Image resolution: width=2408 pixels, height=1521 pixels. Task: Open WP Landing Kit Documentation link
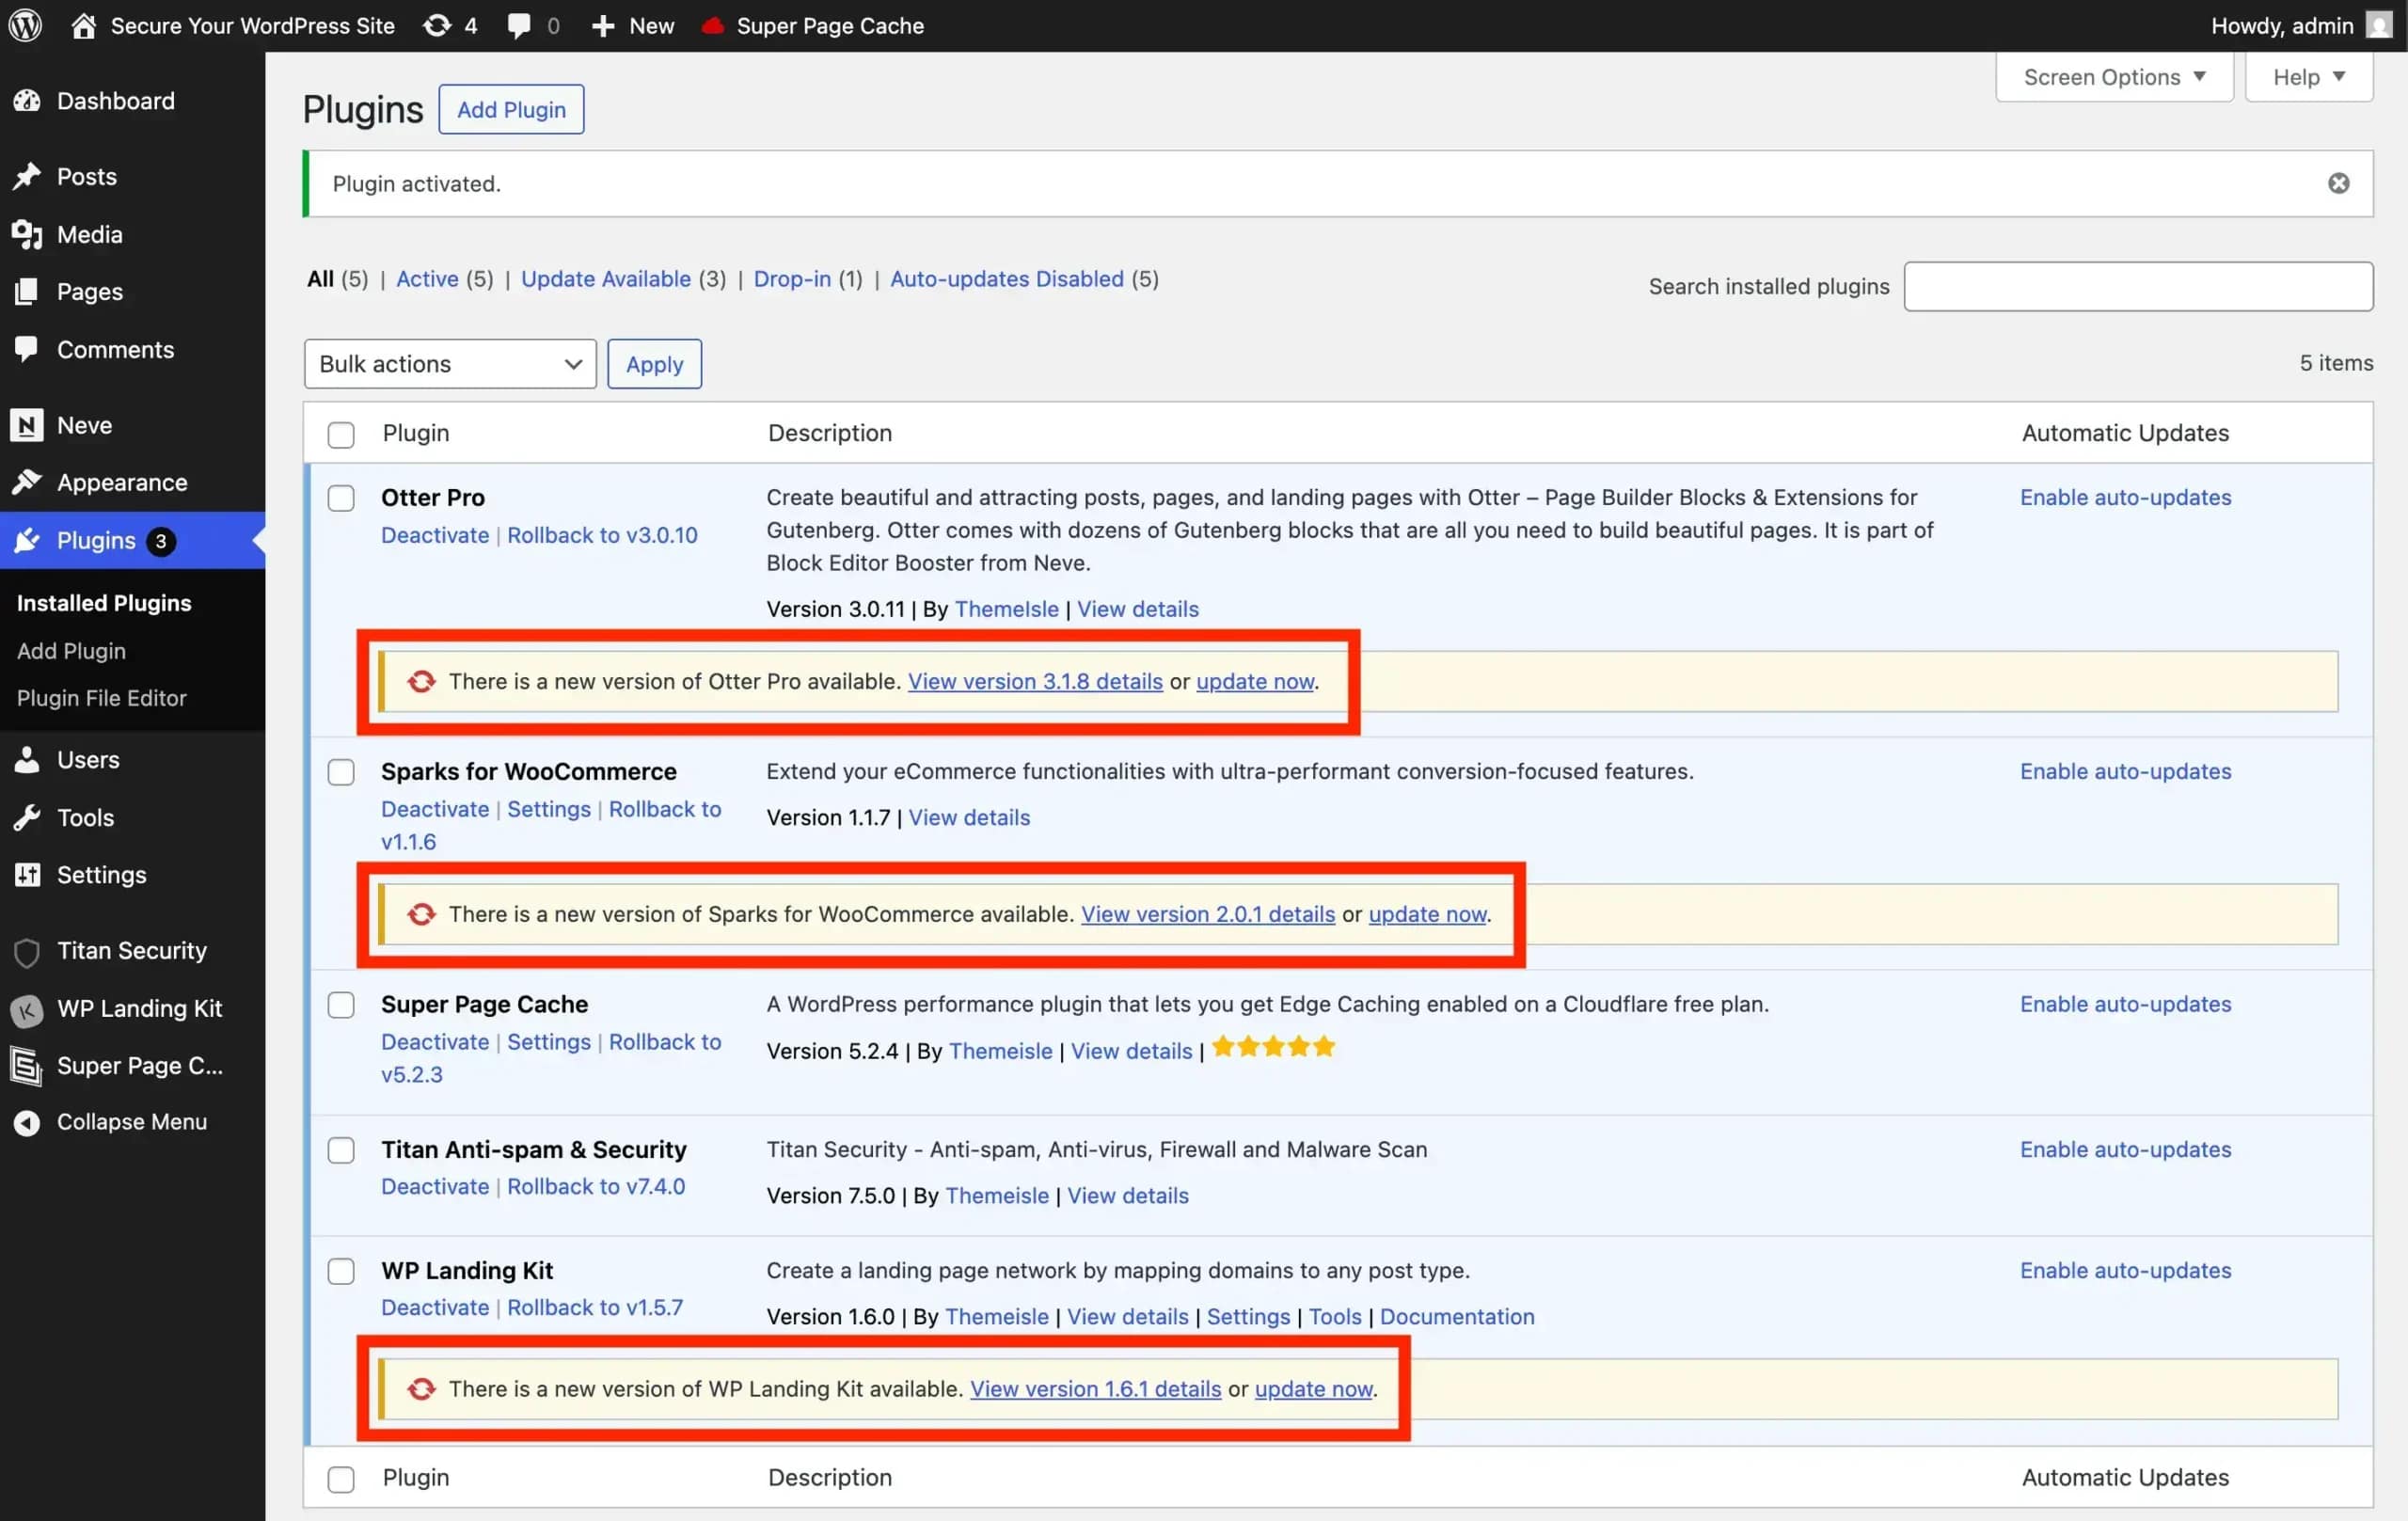pyautogui.click(x=1457, y=1317)
